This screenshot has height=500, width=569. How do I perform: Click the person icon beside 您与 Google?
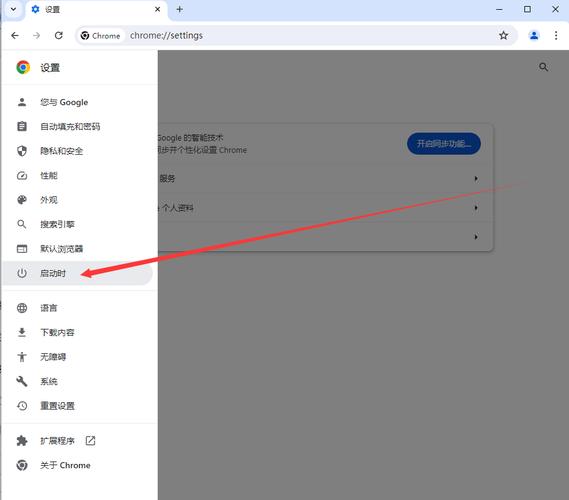[x=22, y=102]
